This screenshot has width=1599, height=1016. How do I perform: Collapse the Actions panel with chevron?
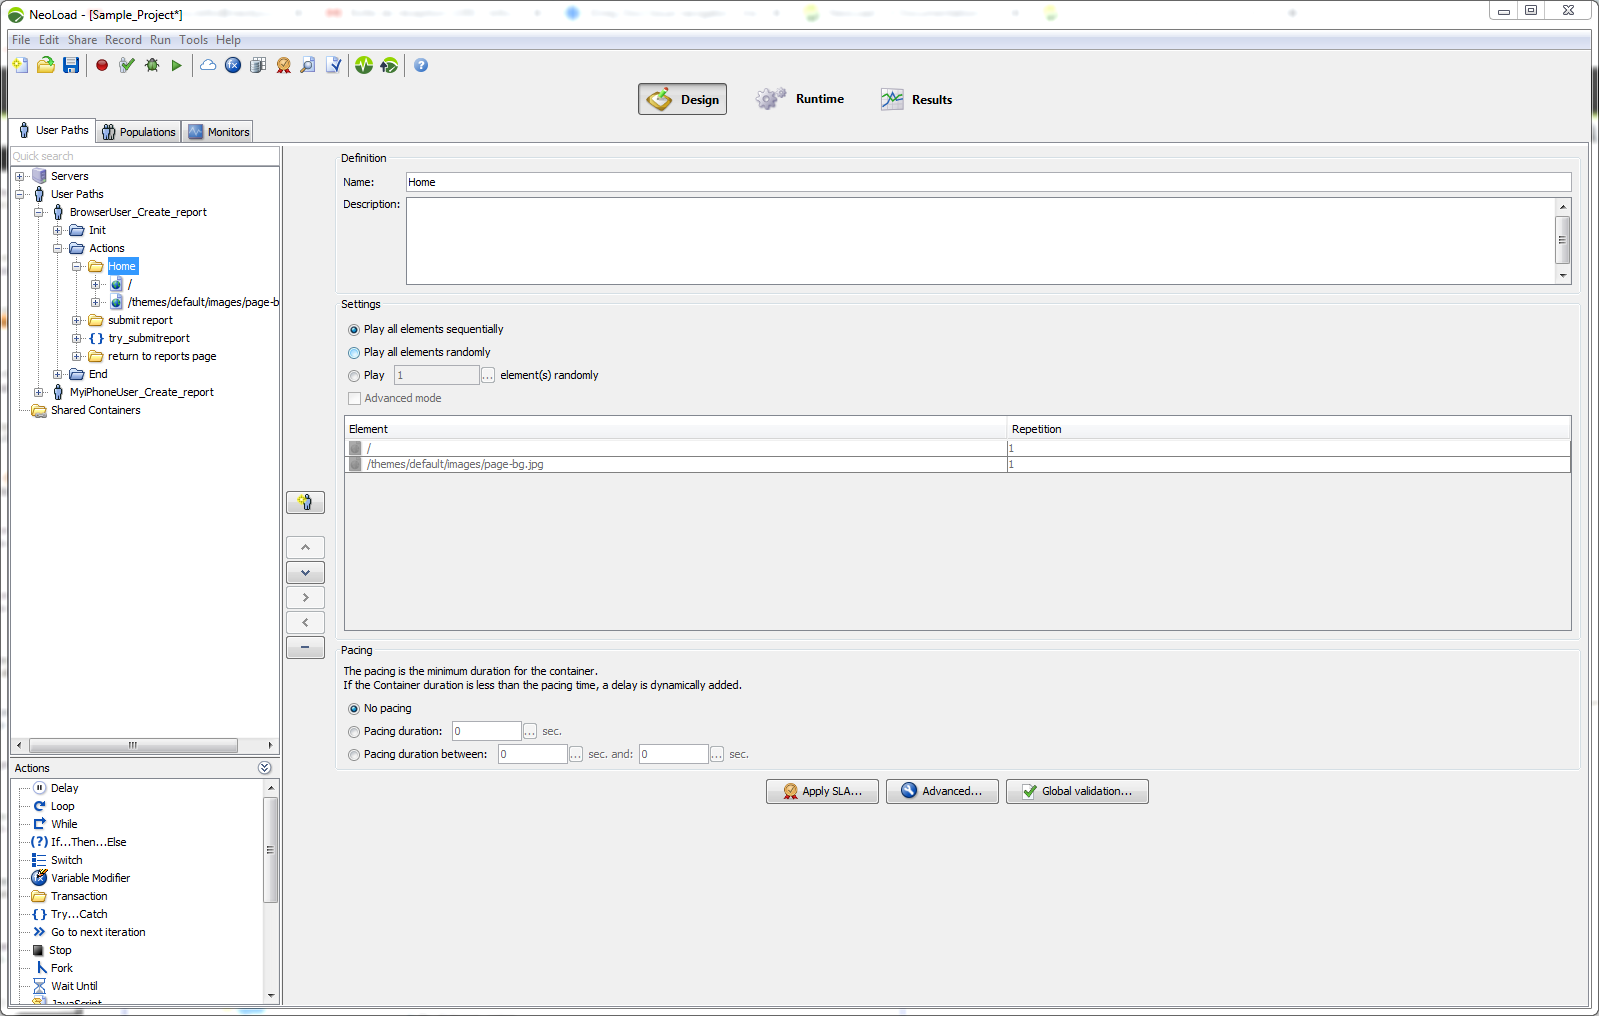265,768
